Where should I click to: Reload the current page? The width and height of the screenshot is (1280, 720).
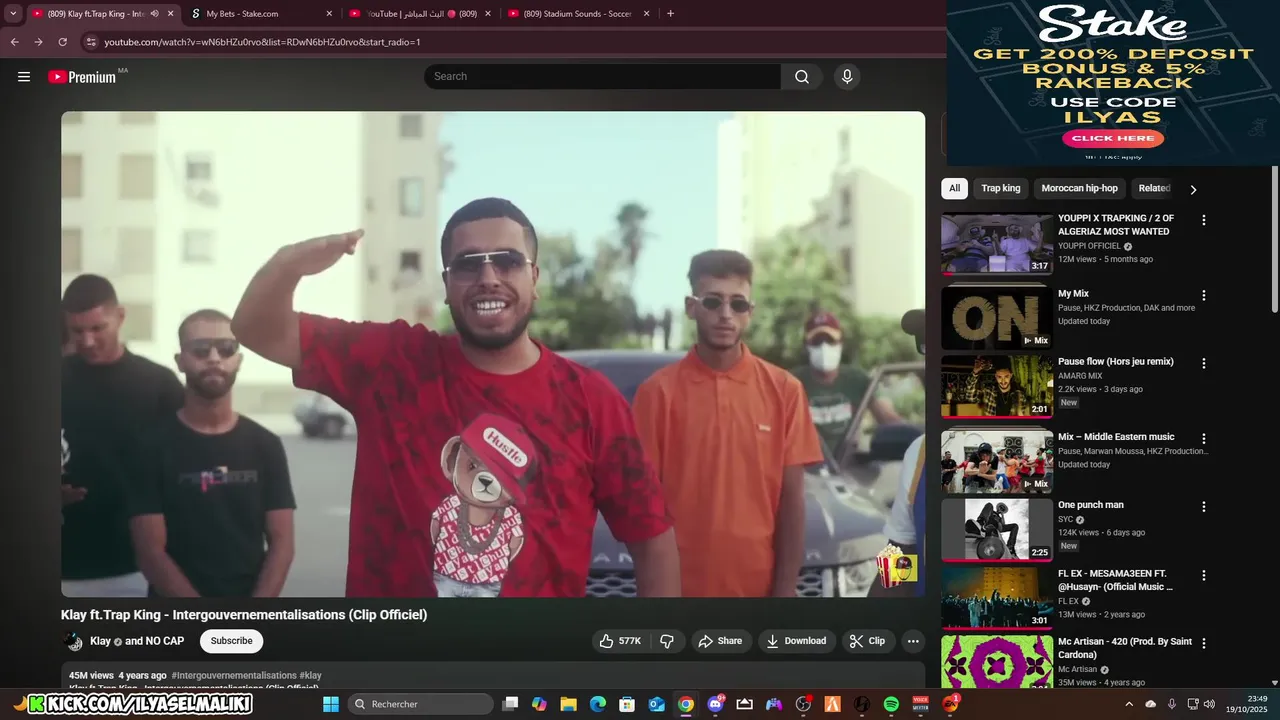click(x=62, y=42)
